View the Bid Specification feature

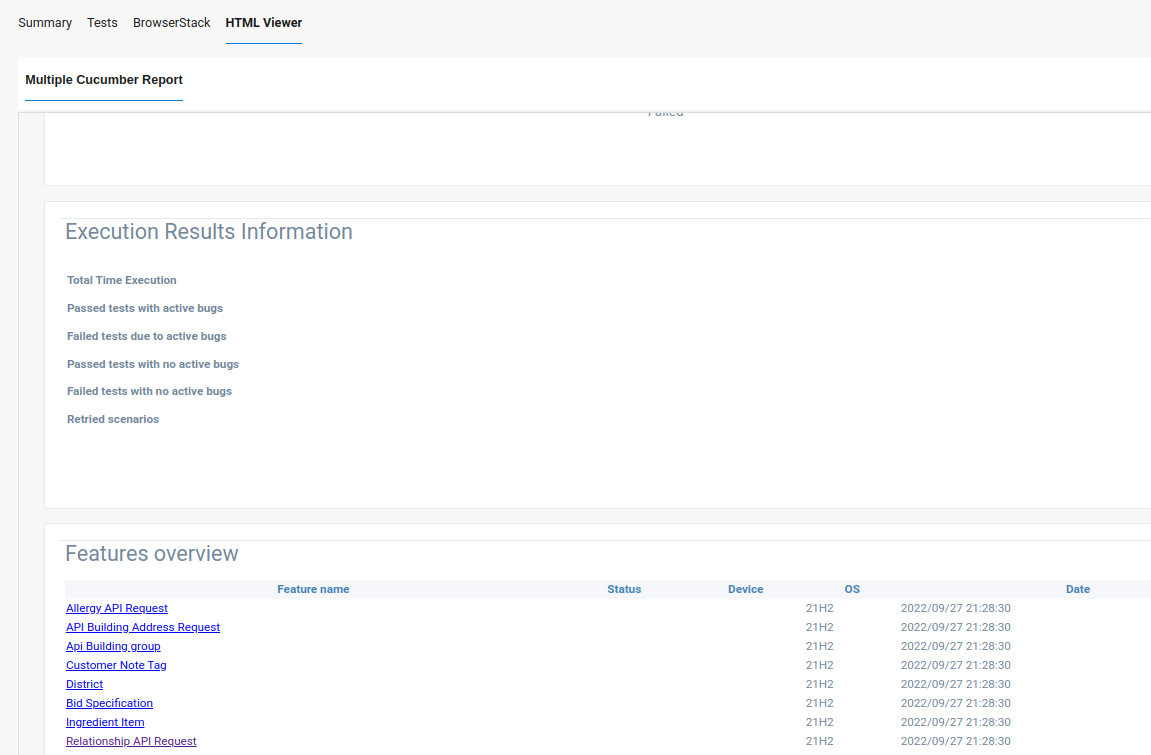click(x=108, y=703)
